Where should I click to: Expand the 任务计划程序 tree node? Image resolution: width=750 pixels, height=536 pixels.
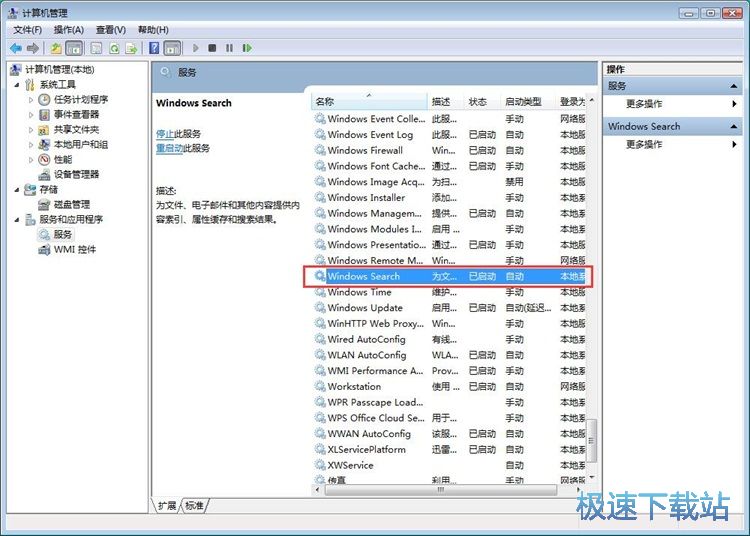31,100
